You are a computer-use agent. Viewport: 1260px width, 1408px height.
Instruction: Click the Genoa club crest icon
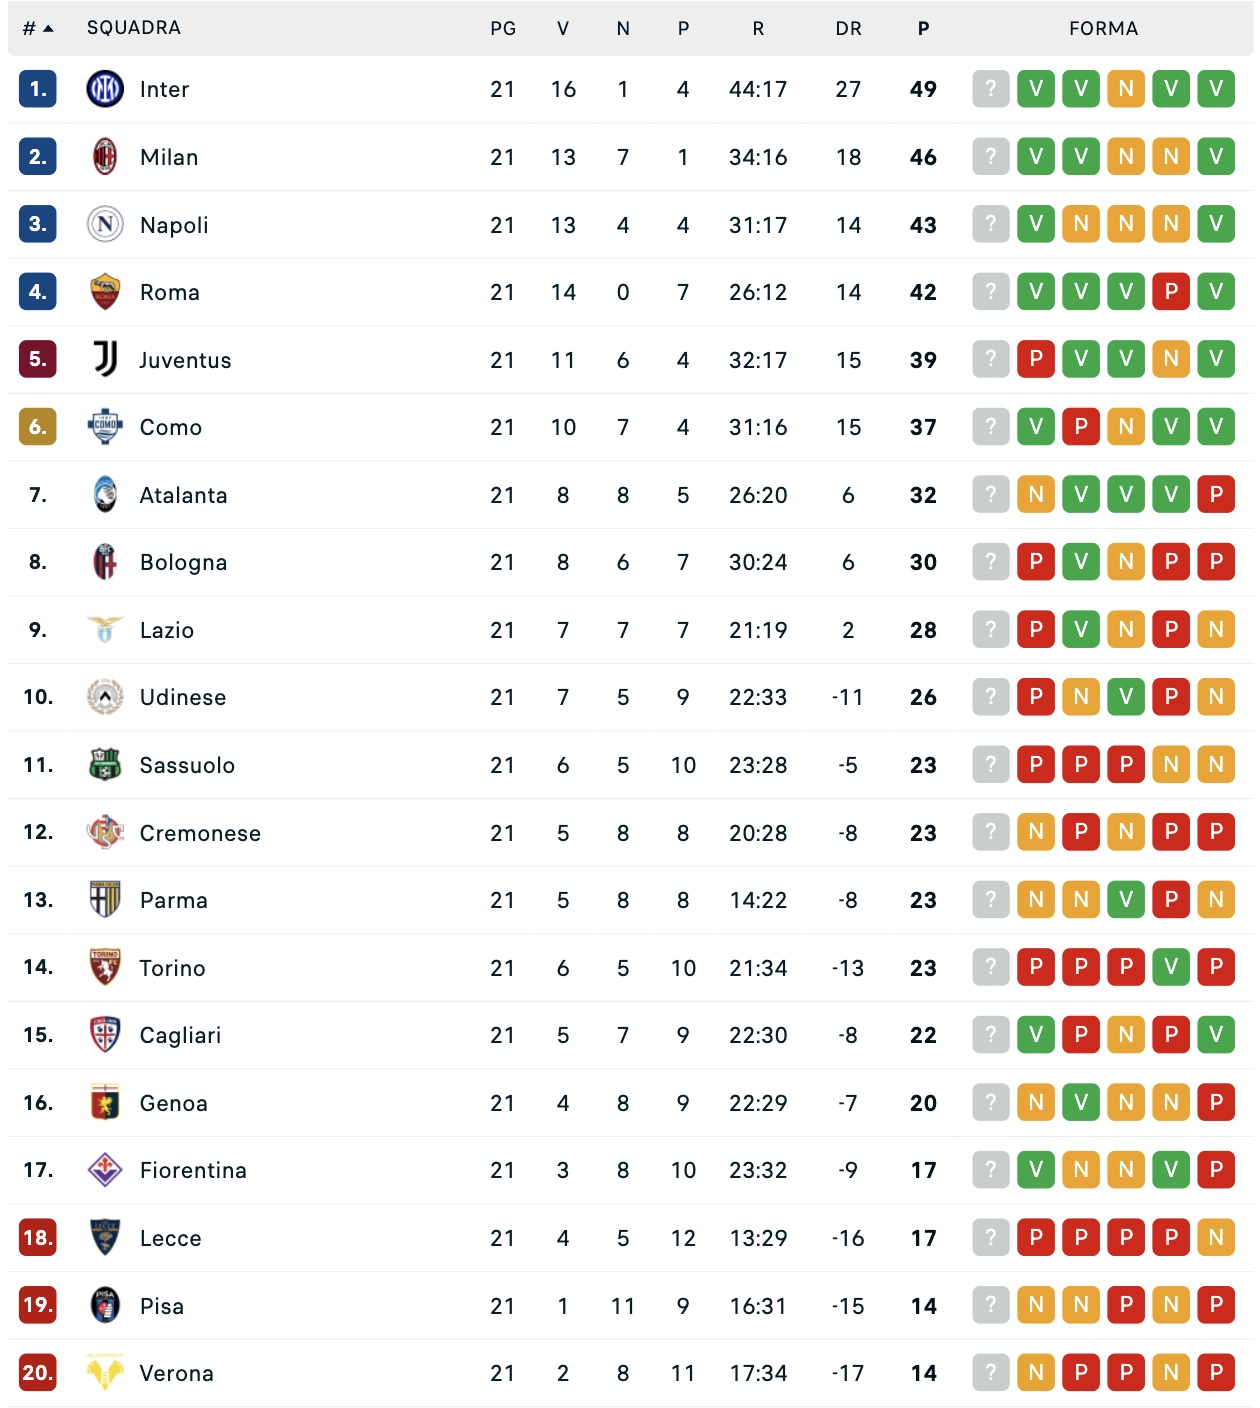click(105, 1102)
